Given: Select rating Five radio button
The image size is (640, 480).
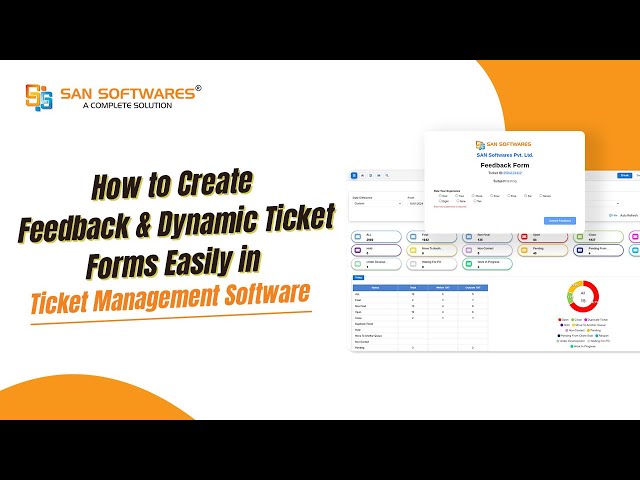Looking at the screenshot, I should click(x=509, y=196).
